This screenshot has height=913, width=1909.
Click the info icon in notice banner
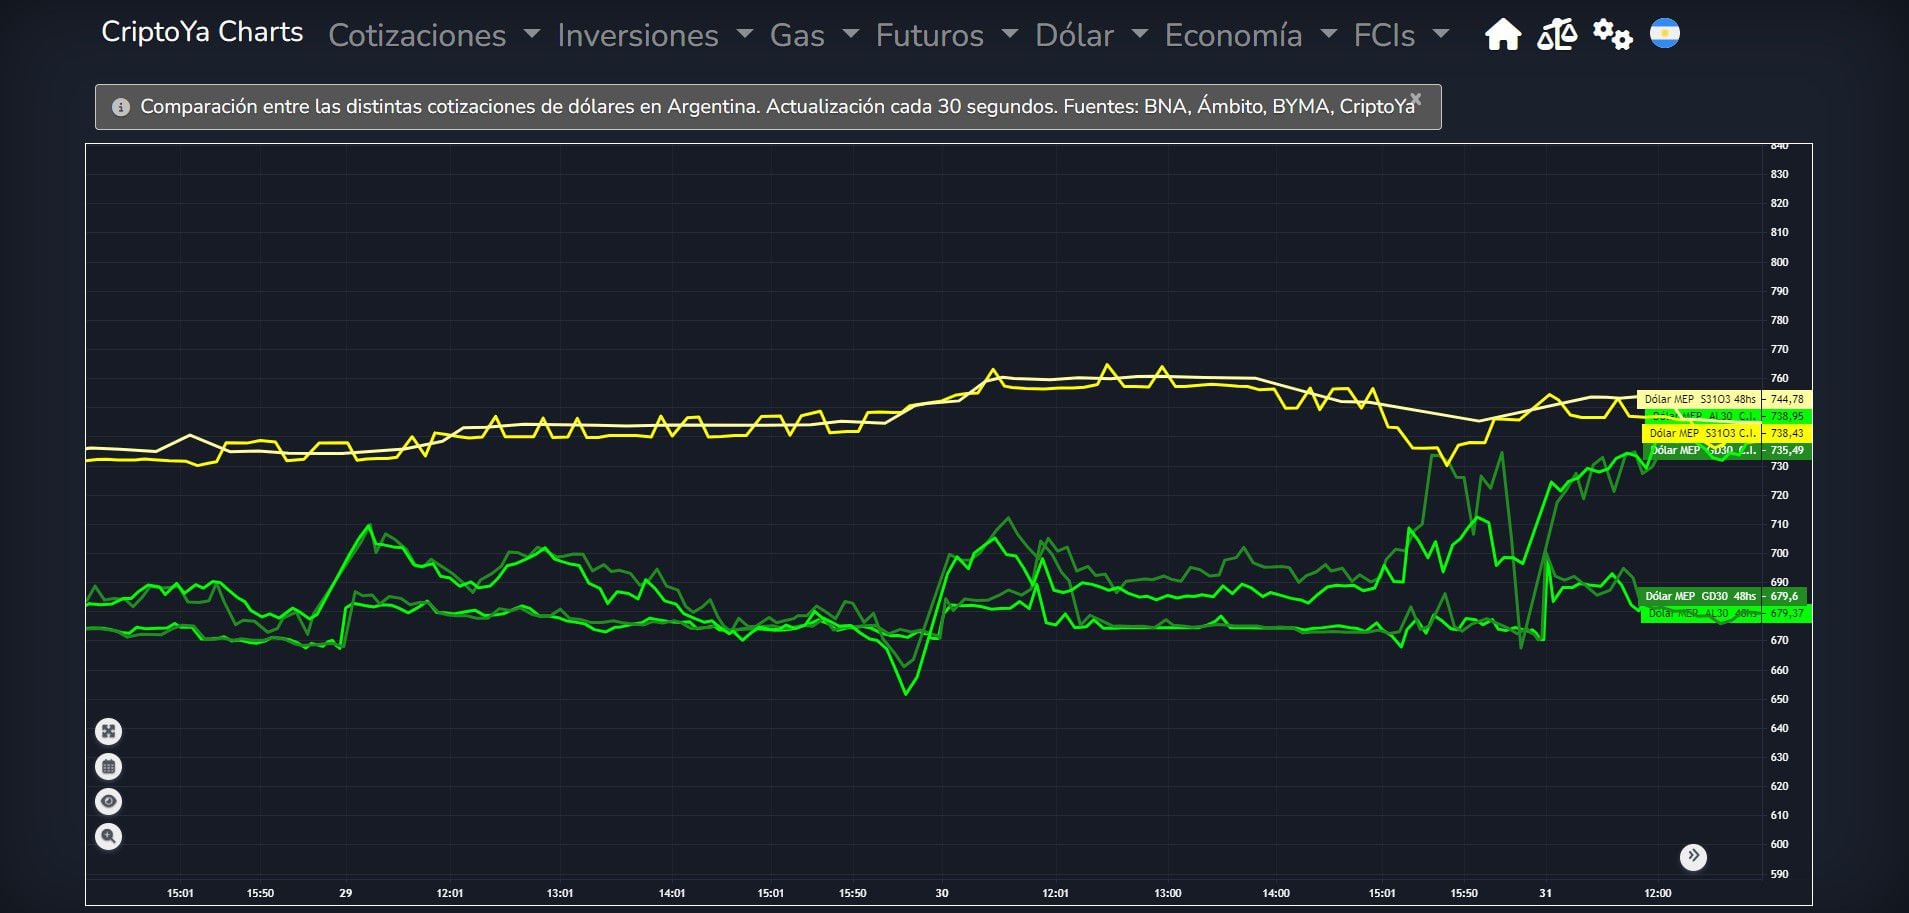click(x=121, y=107)
